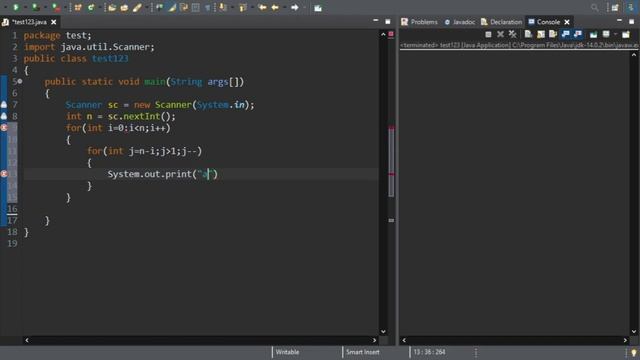Image resolution: width=640 pixels, height=360 pixels.
Task: Clear the Console with the page icon
Action: (x=528, y=34)
